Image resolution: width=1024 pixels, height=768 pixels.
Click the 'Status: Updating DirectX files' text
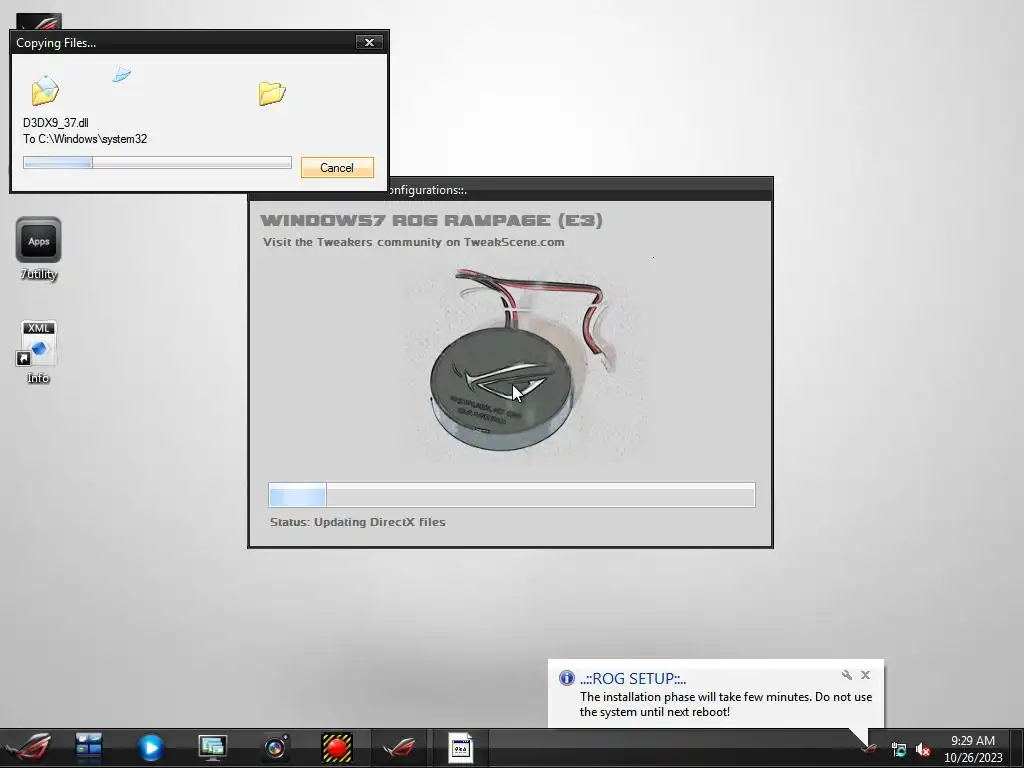[x=357, y=522]
